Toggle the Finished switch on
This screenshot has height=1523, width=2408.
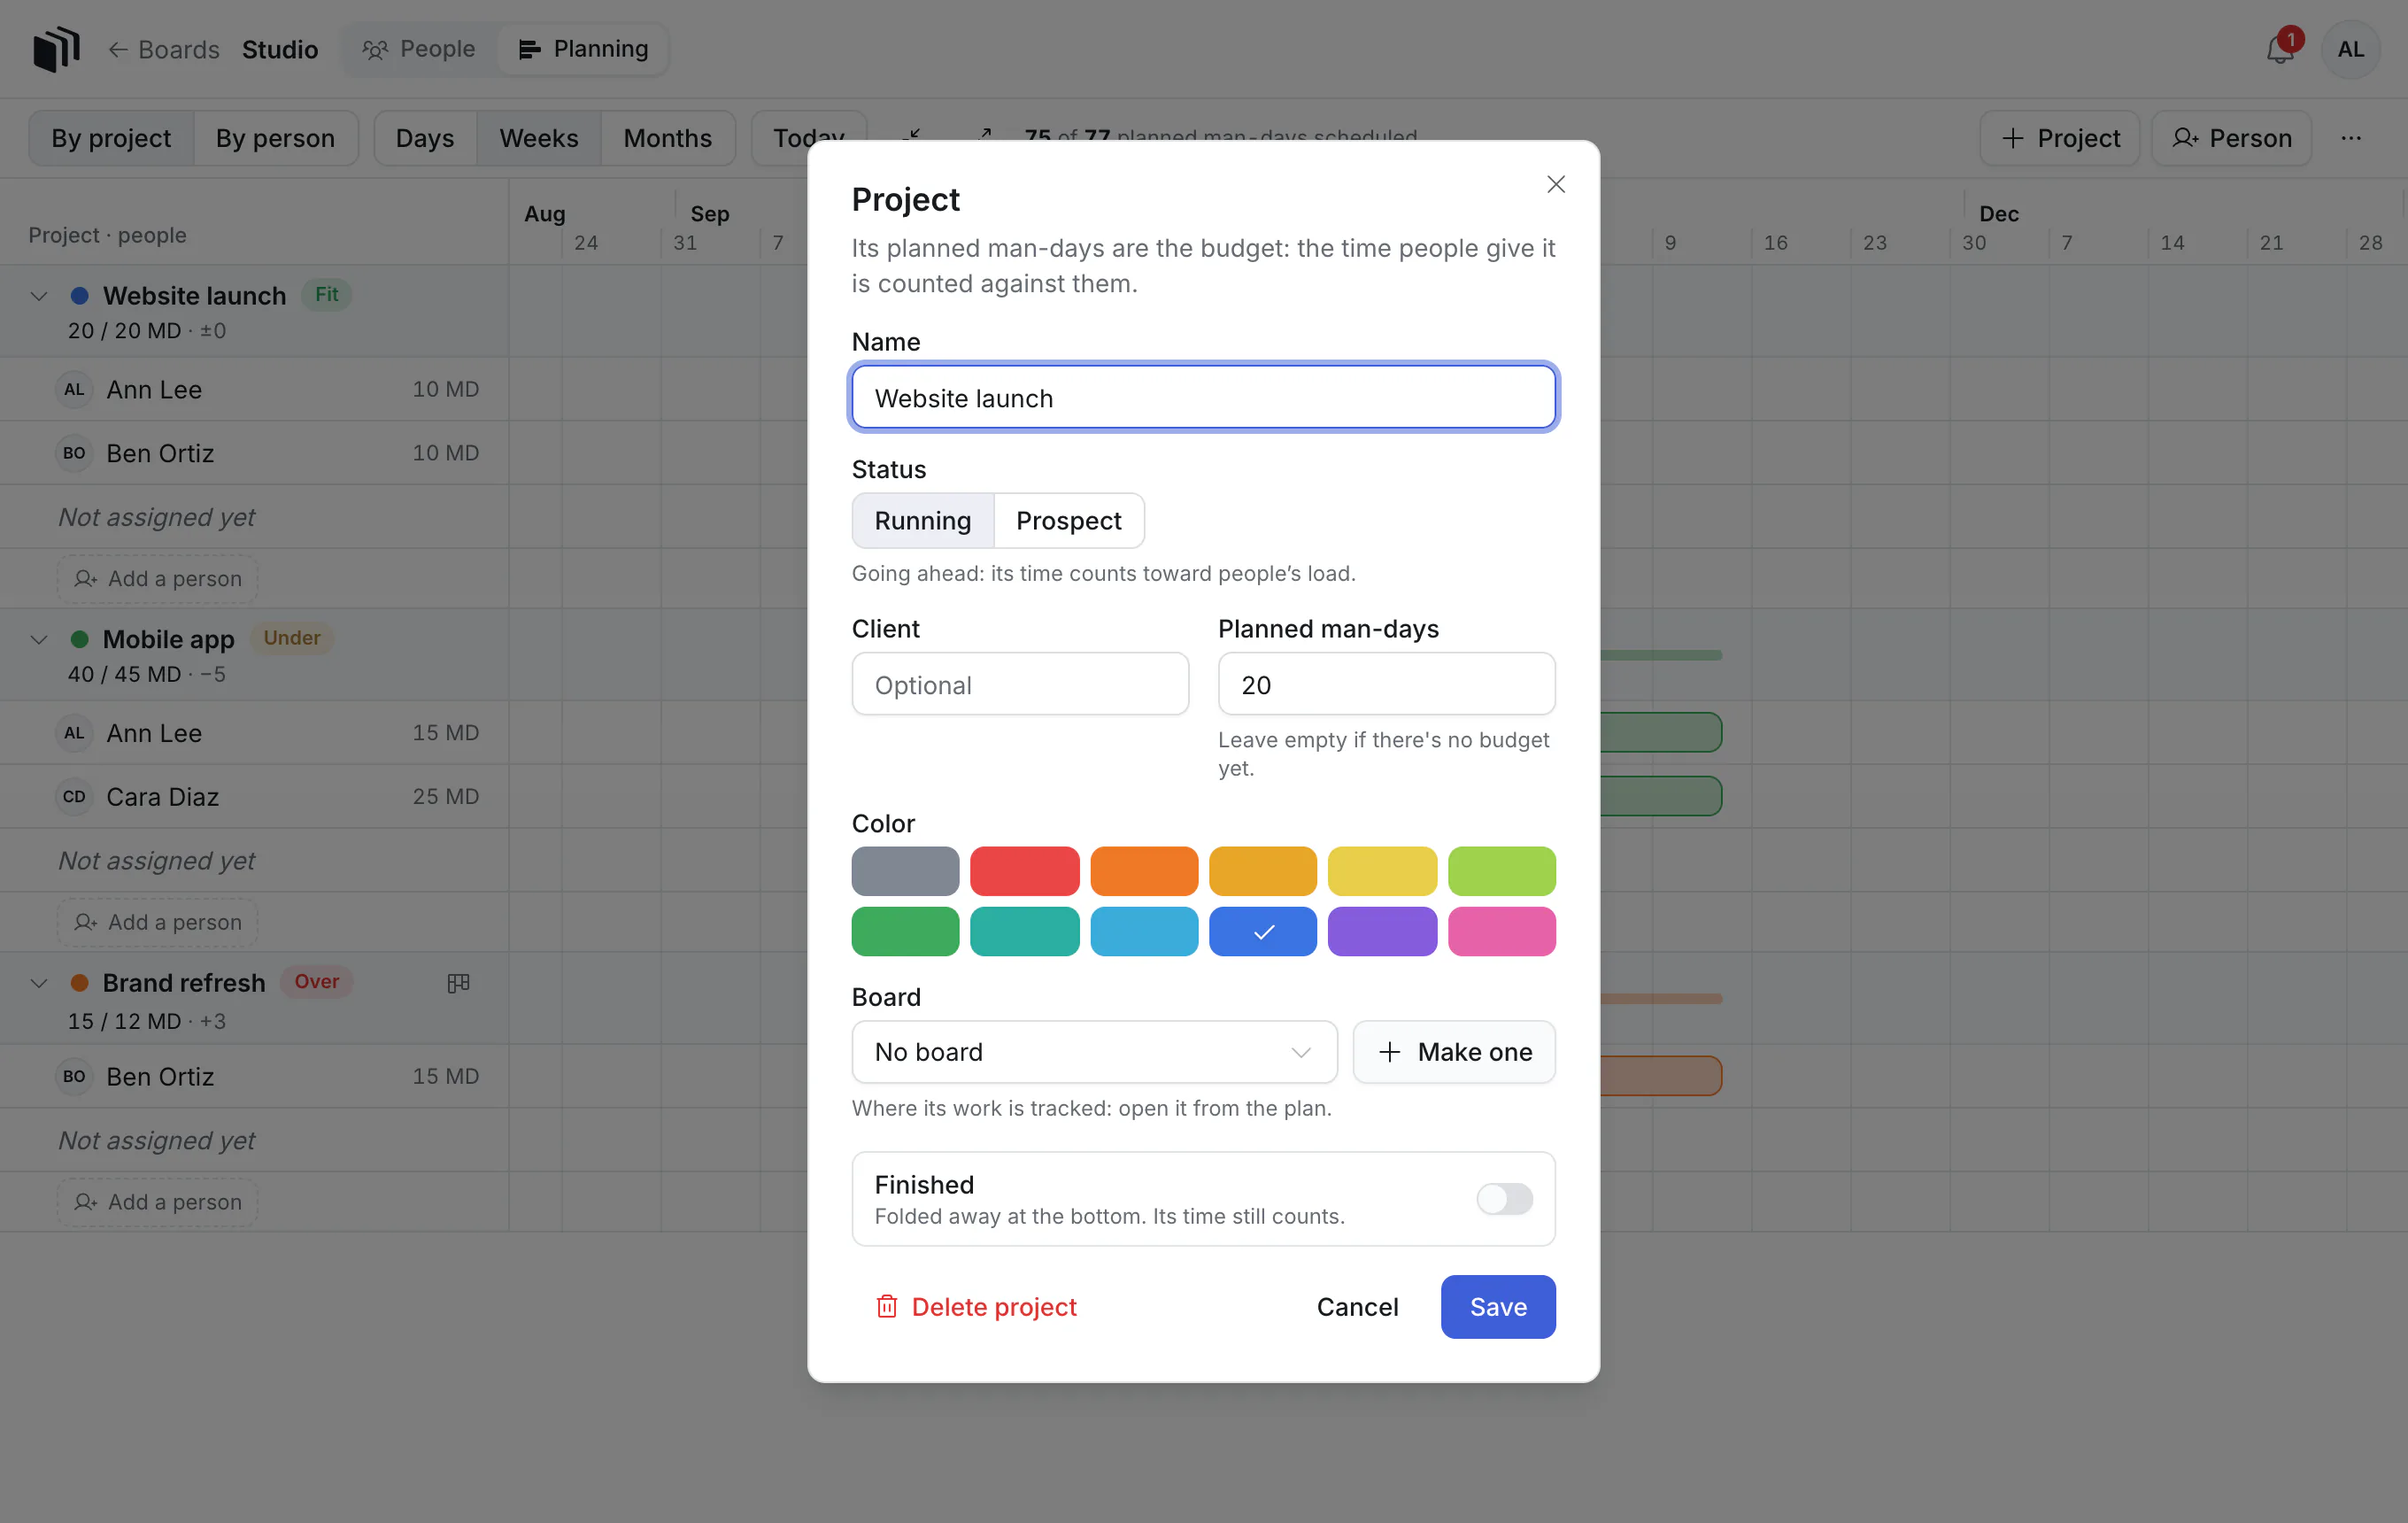pos(1504,1198)
